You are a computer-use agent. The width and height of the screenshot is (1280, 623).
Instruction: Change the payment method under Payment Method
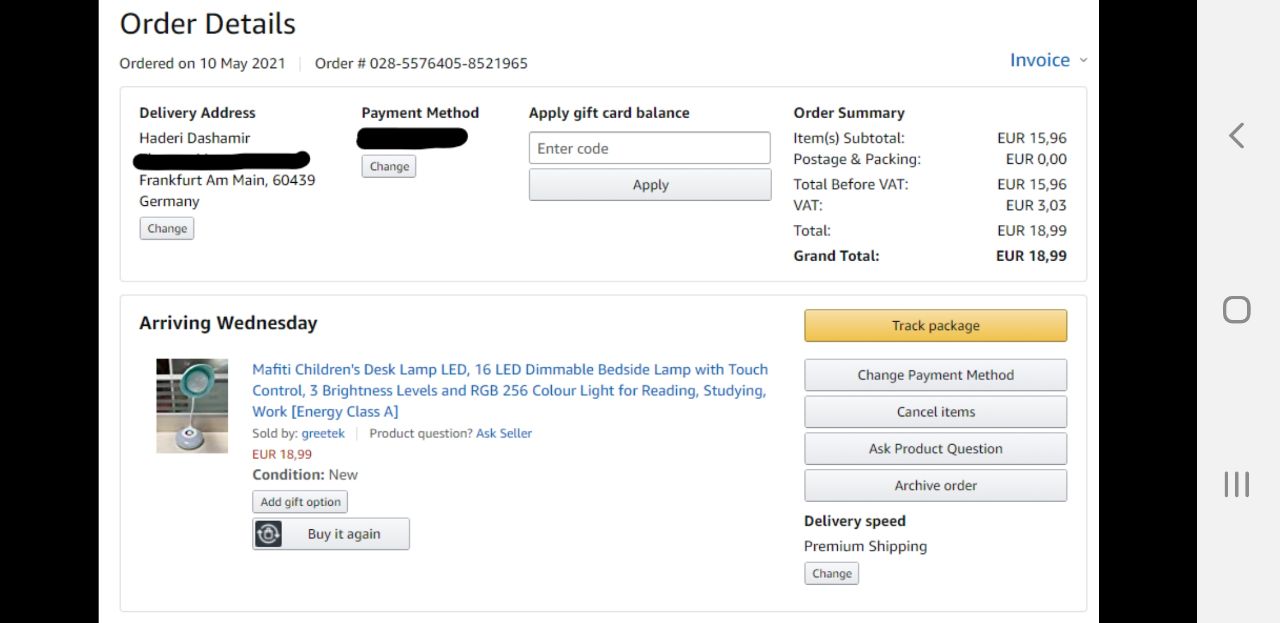point(389,167)
